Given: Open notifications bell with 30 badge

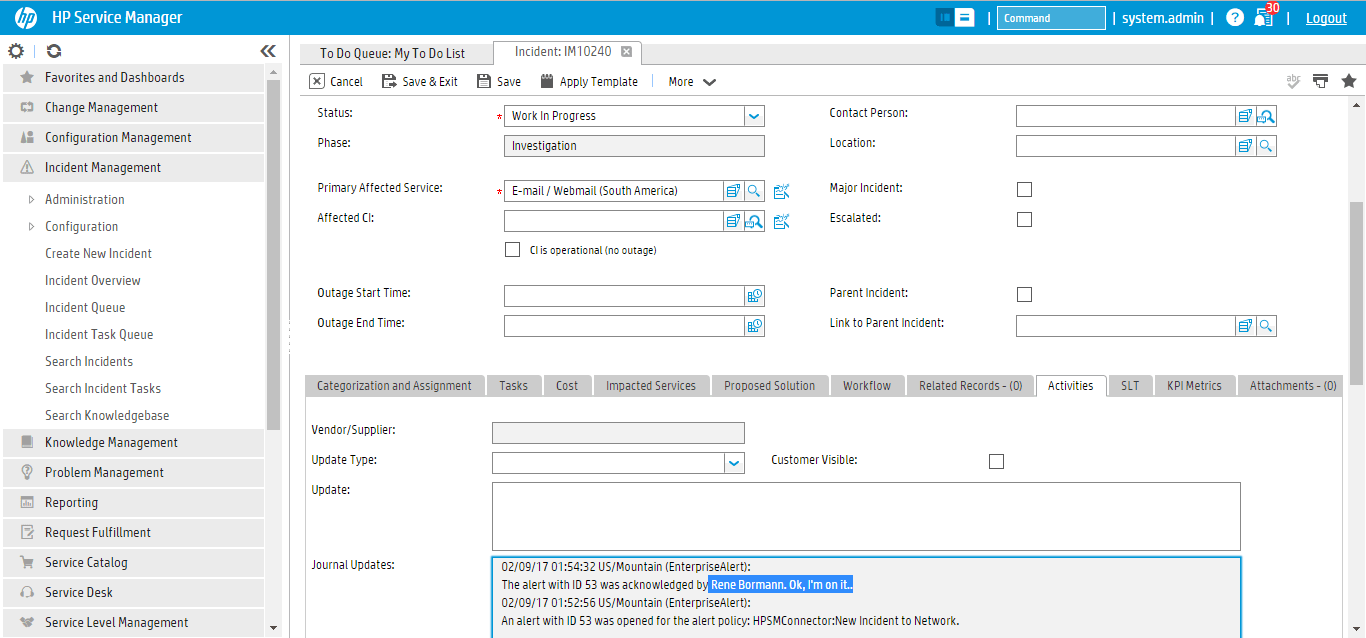Looking at the screenshot, I should [x=1265, y=17].
